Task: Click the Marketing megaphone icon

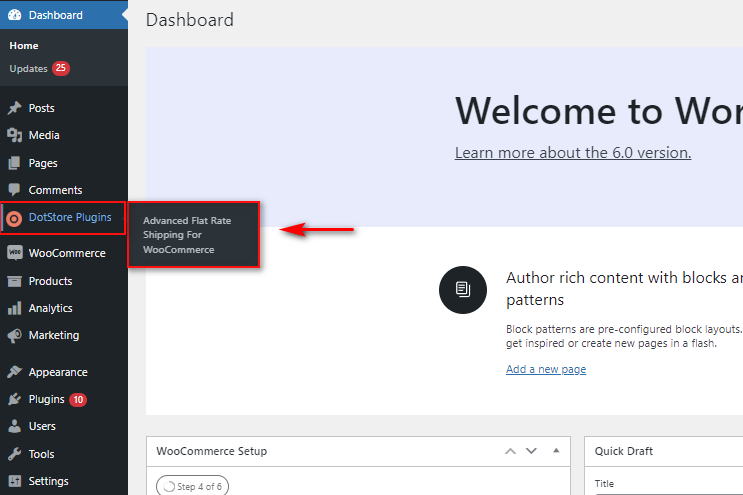Action: tap(15, 335)
